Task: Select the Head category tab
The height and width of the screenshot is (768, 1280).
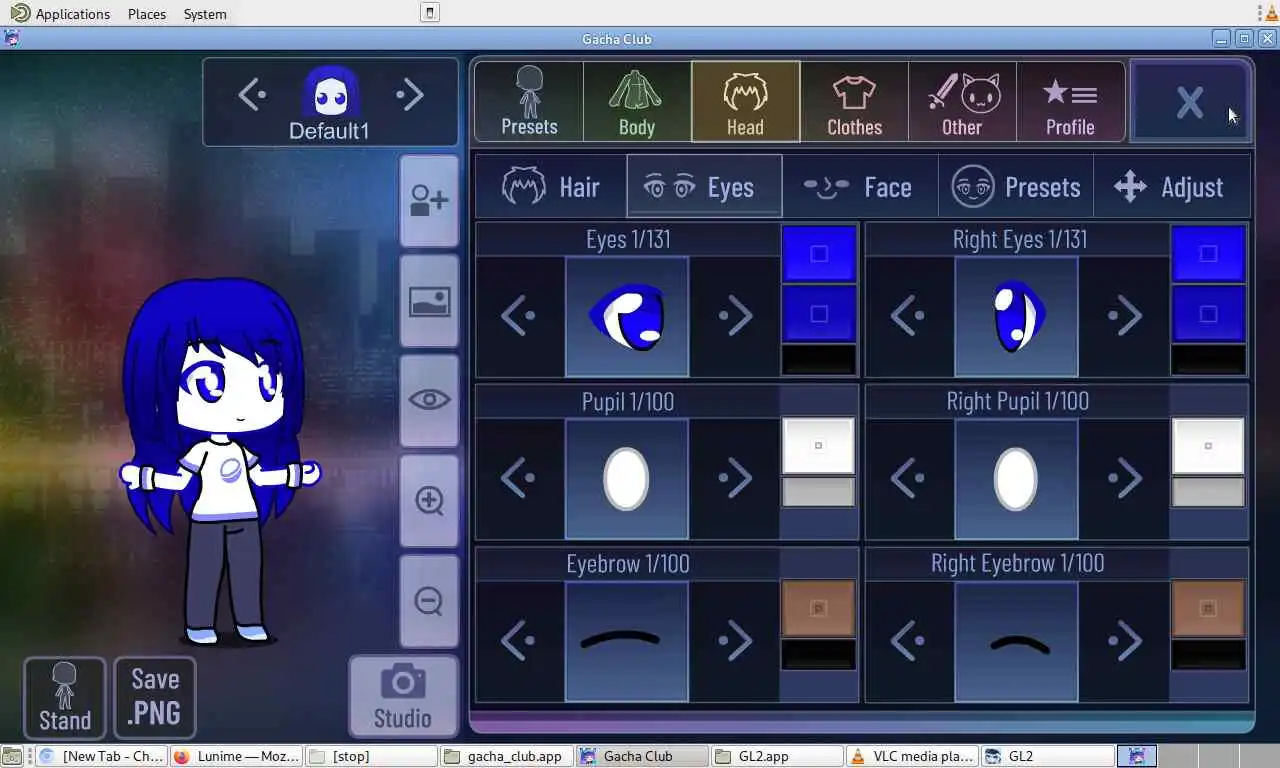Action: coord(745,101)
